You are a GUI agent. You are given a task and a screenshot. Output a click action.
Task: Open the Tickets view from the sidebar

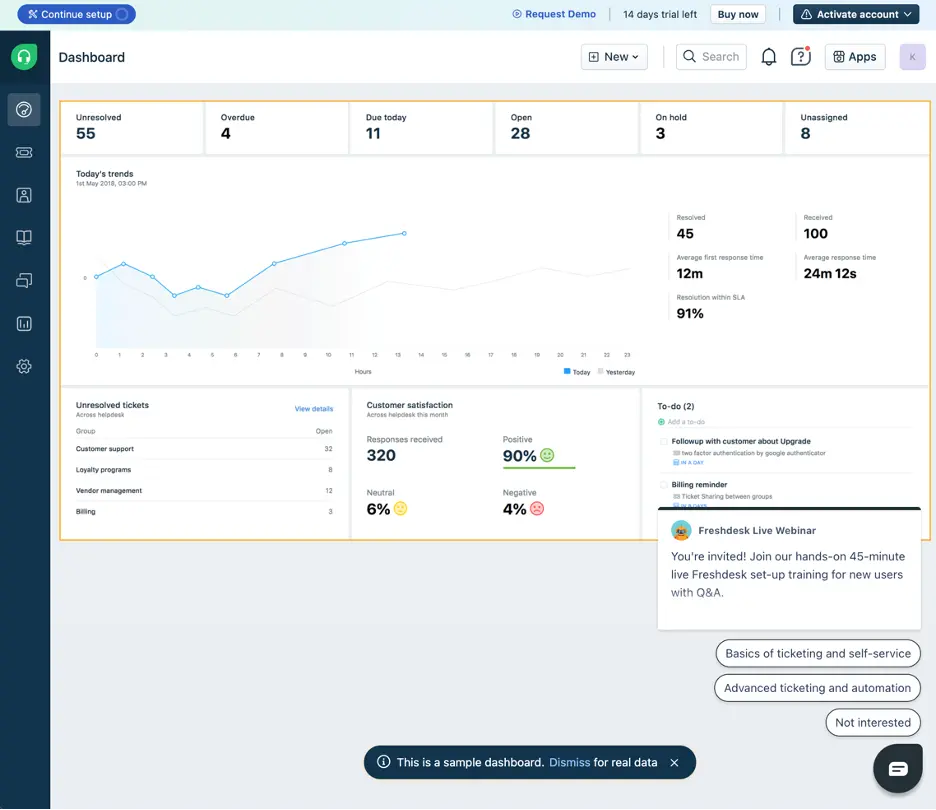click(x=24, y=152)
